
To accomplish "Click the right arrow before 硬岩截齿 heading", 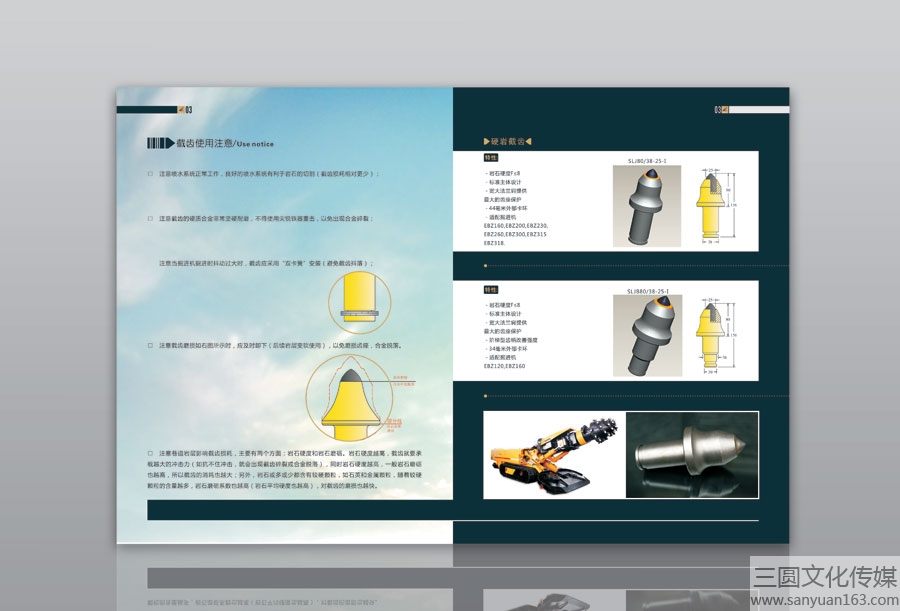I will click(486, 141).
